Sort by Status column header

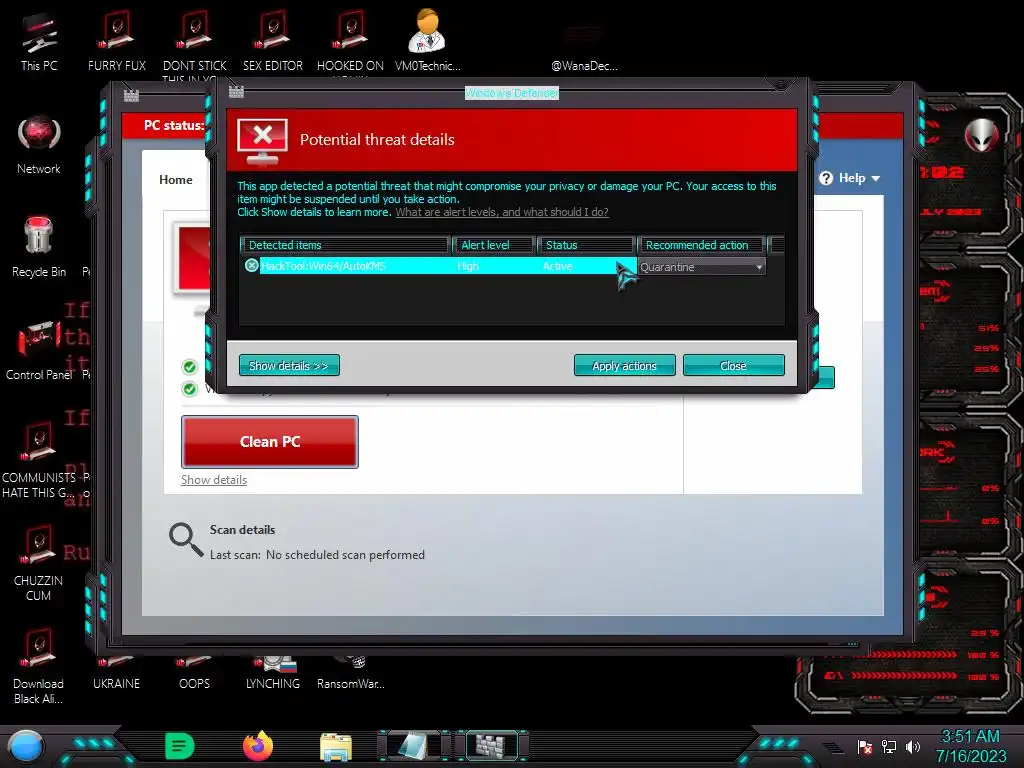(586, 245)
